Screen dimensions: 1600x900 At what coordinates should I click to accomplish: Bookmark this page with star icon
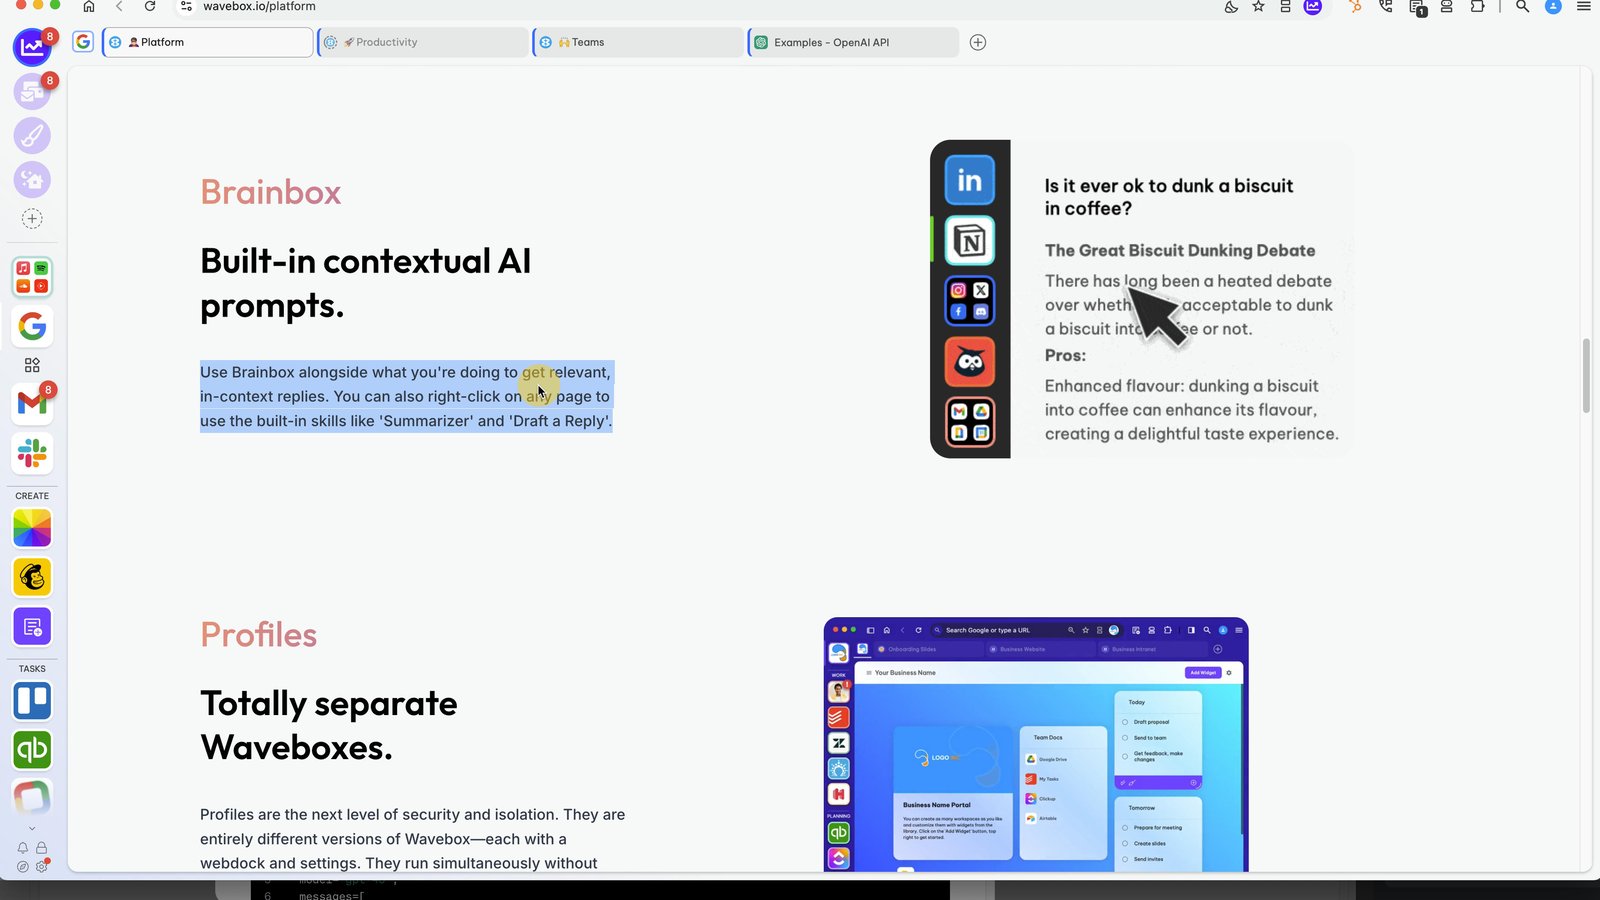tap(1259, 6)
